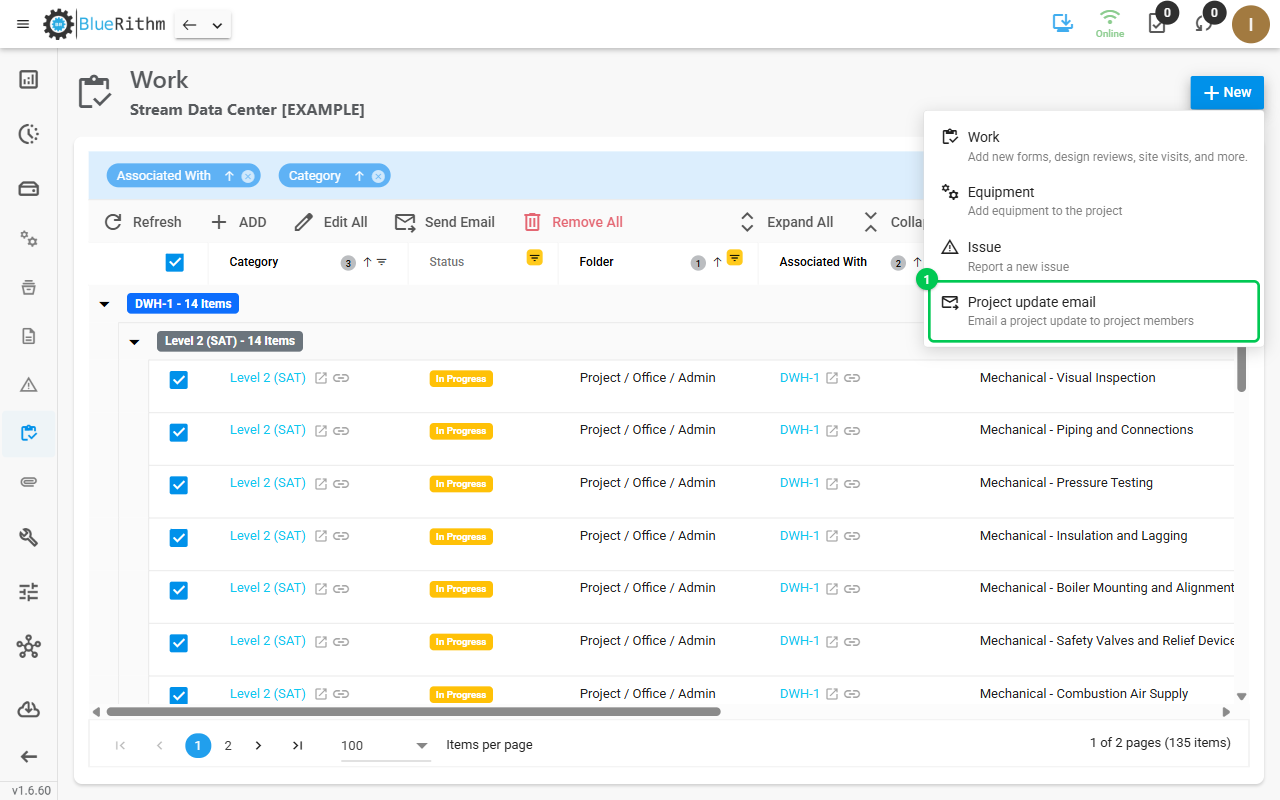The width and height of the screenshot is (1280, 800).
Task: Click Edit All in the toolbar
Action: (x=330, y=222)
